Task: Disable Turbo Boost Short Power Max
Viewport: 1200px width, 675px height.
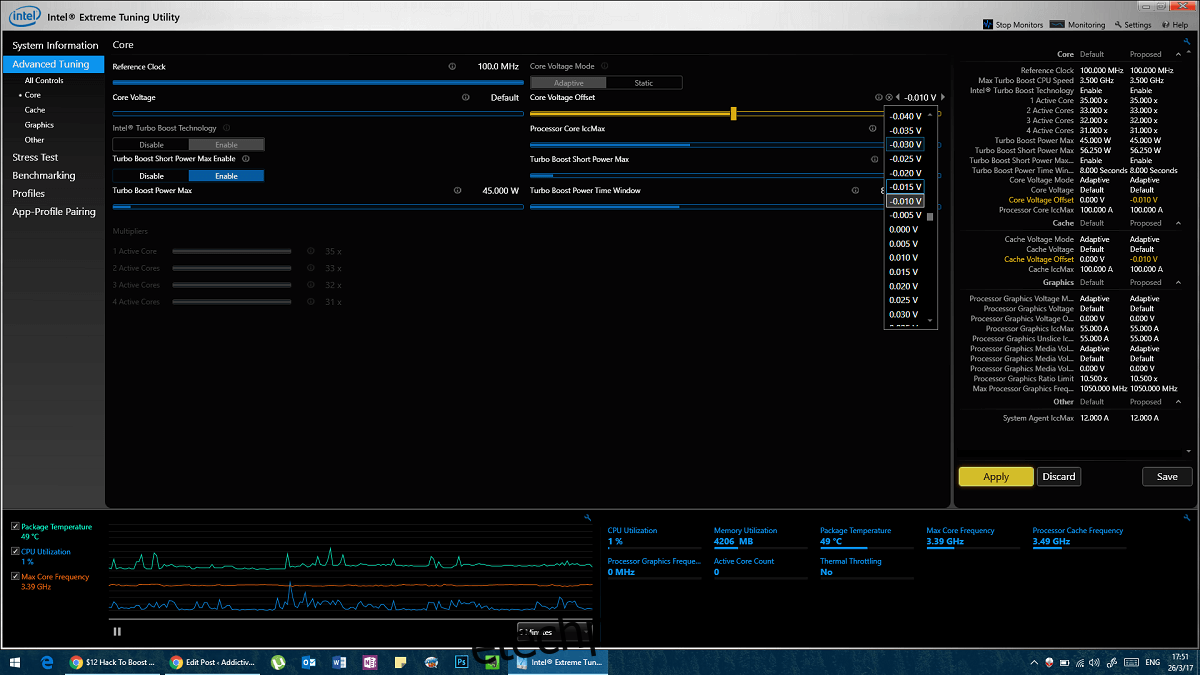Action: [x=151, y=176]
